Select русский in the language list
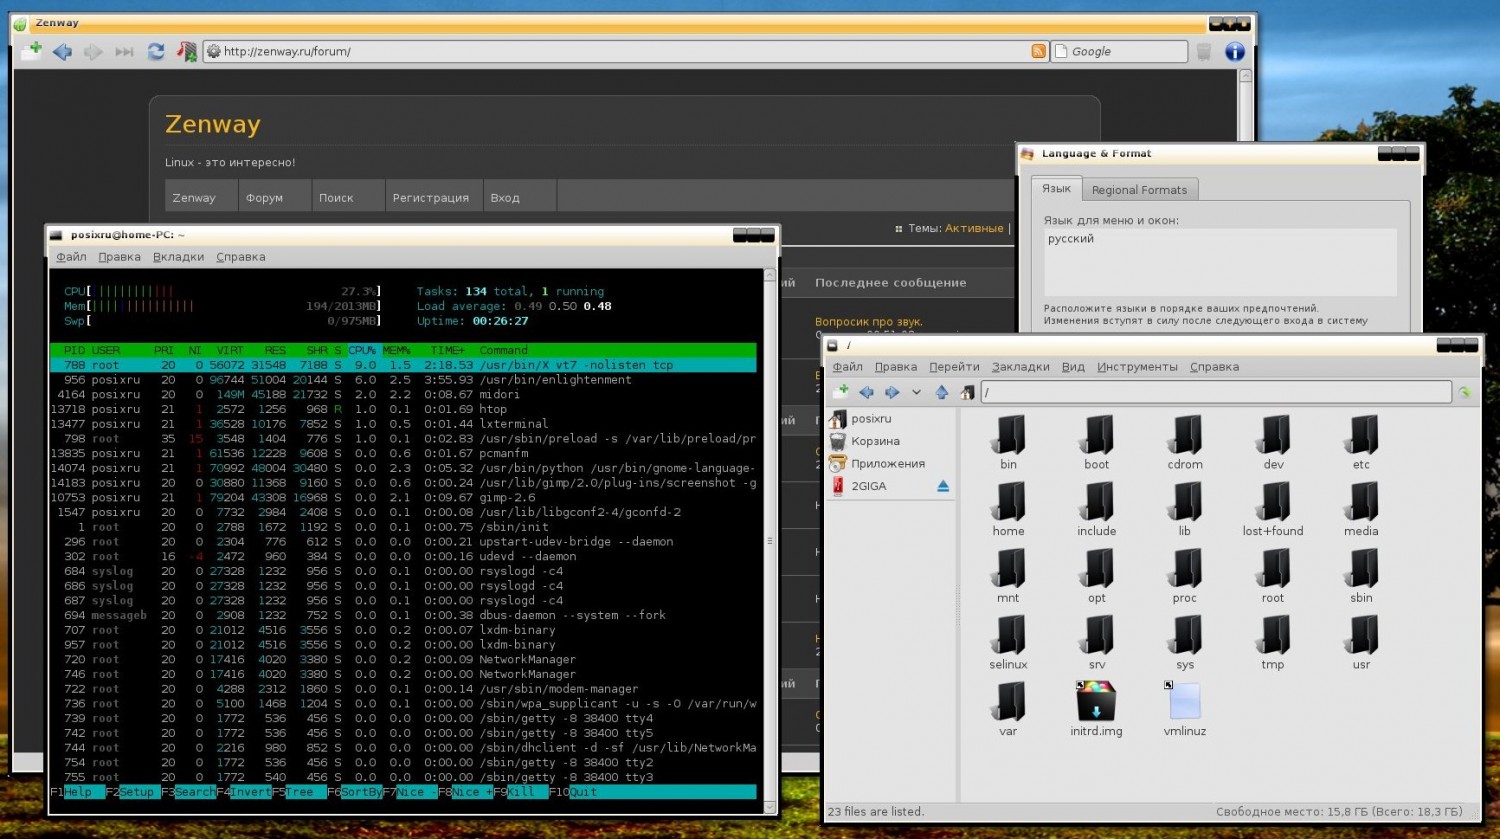1500x839 pixels. 1070,239
